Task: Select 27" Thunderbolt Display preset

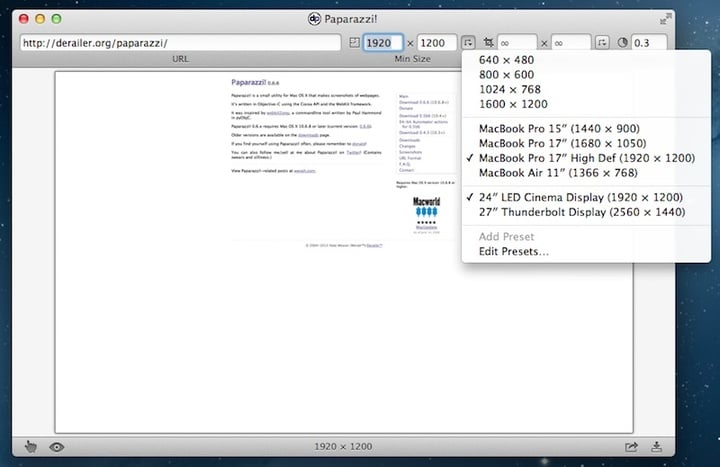Action: pos(581,212)
